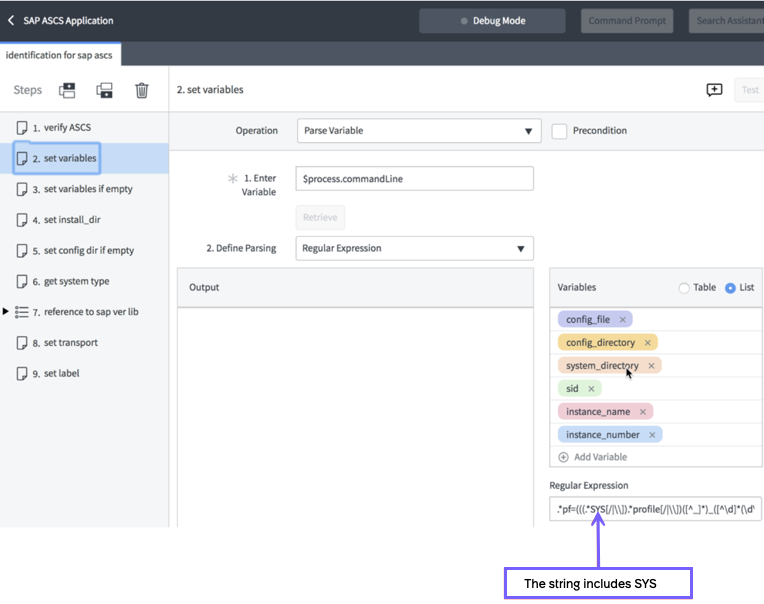Delete step with the trash can icon
764x604 pixels.
tap(142, 90)
